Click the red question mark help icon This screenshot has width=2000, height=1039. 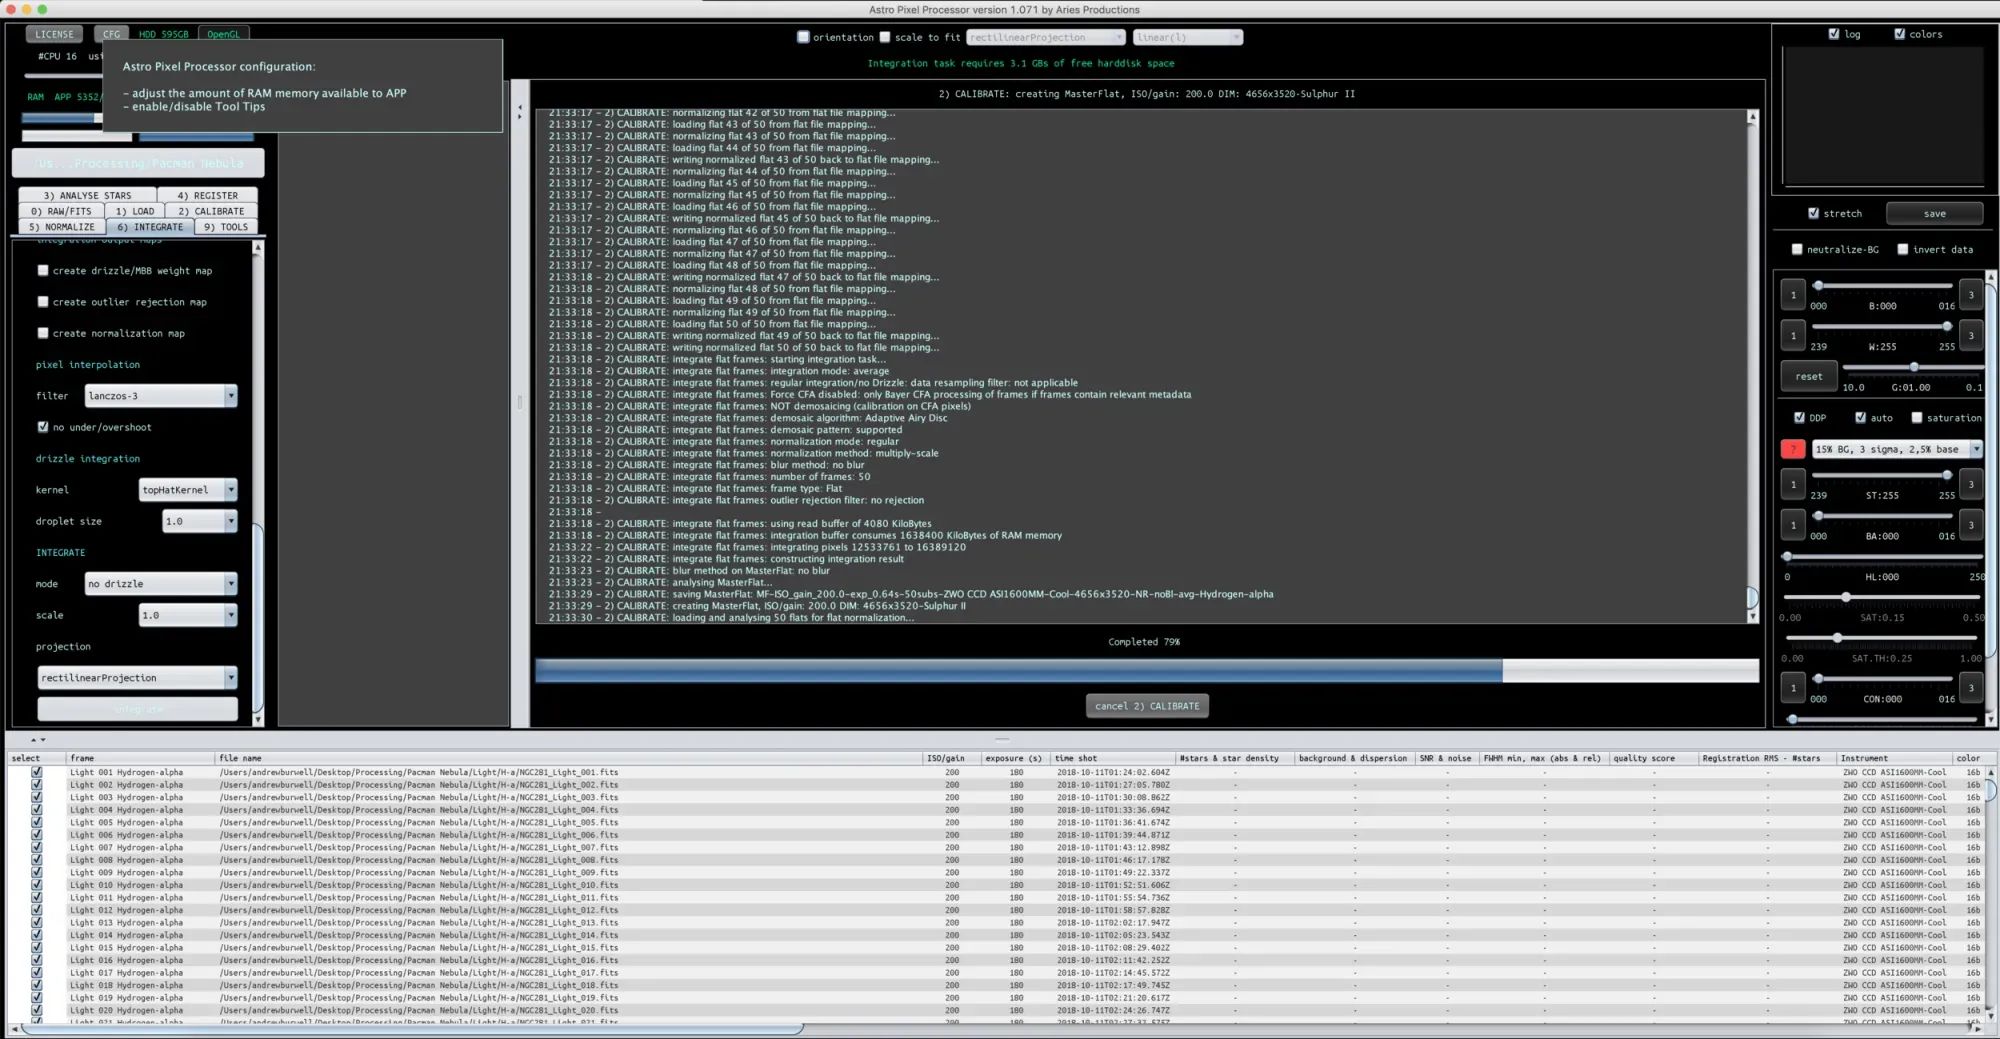[1793, 449]
